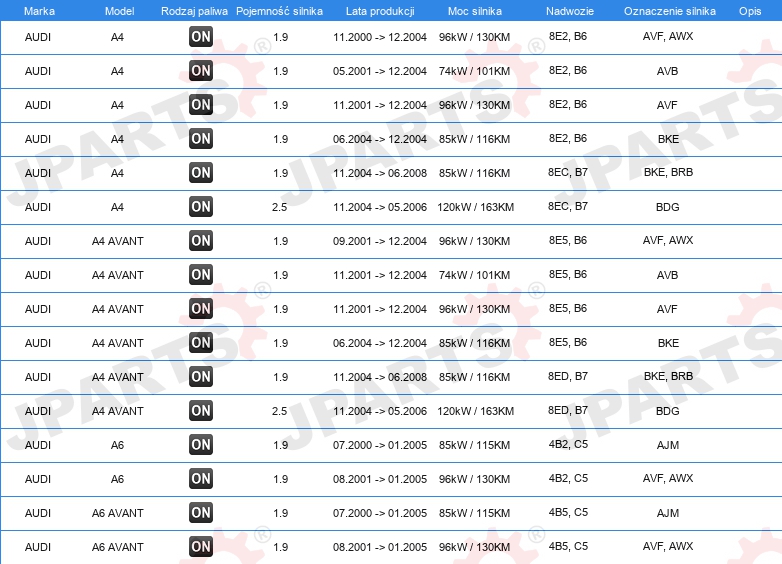Select the ON fuel icon in the A4 8EC BDG row
The width and height of the screenshot is (782, 564).
click(201, 206)
